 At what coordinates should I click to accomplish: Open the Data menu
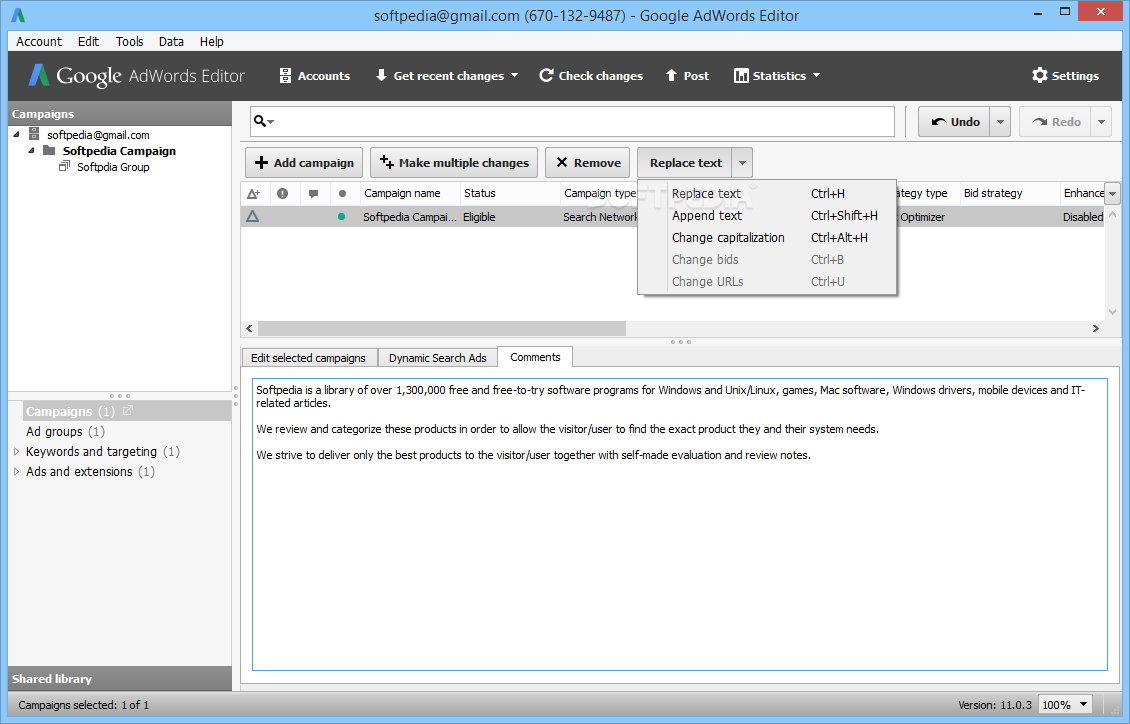[x=171, y=42]
